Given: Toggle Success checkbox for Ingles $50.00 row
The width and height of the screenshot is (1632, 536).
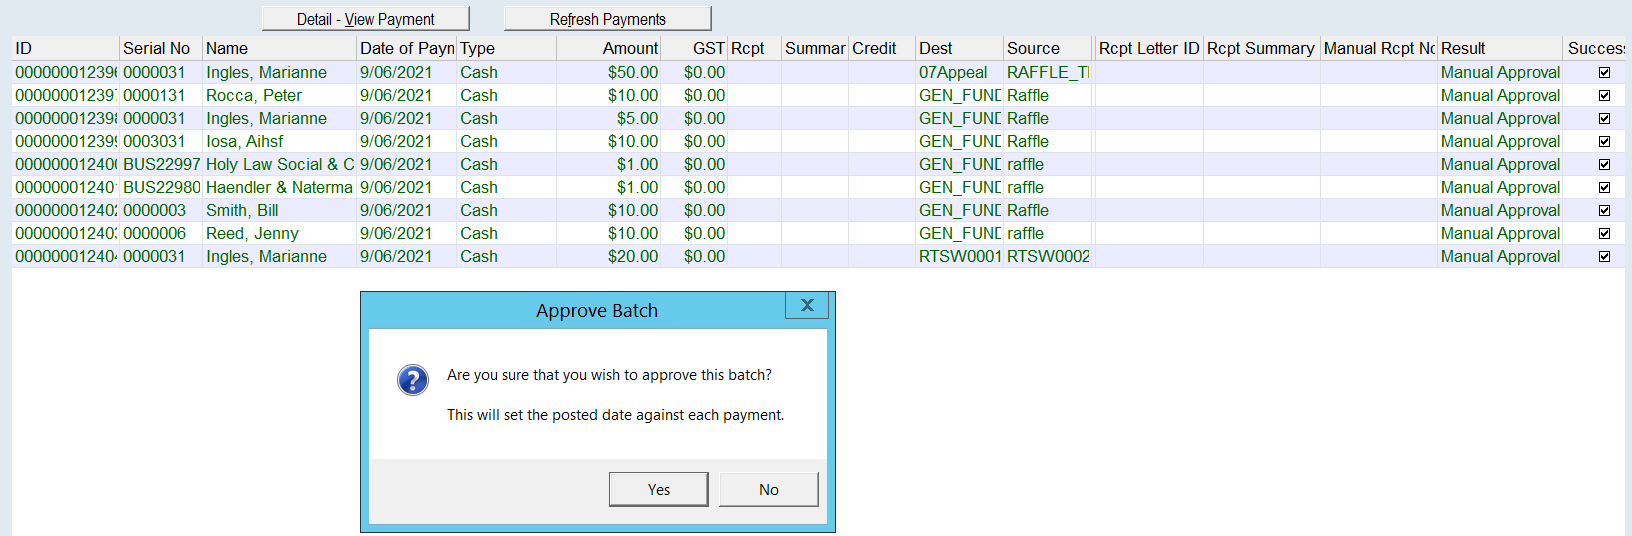Looking at the screenshot, I should pos(1604,72).
